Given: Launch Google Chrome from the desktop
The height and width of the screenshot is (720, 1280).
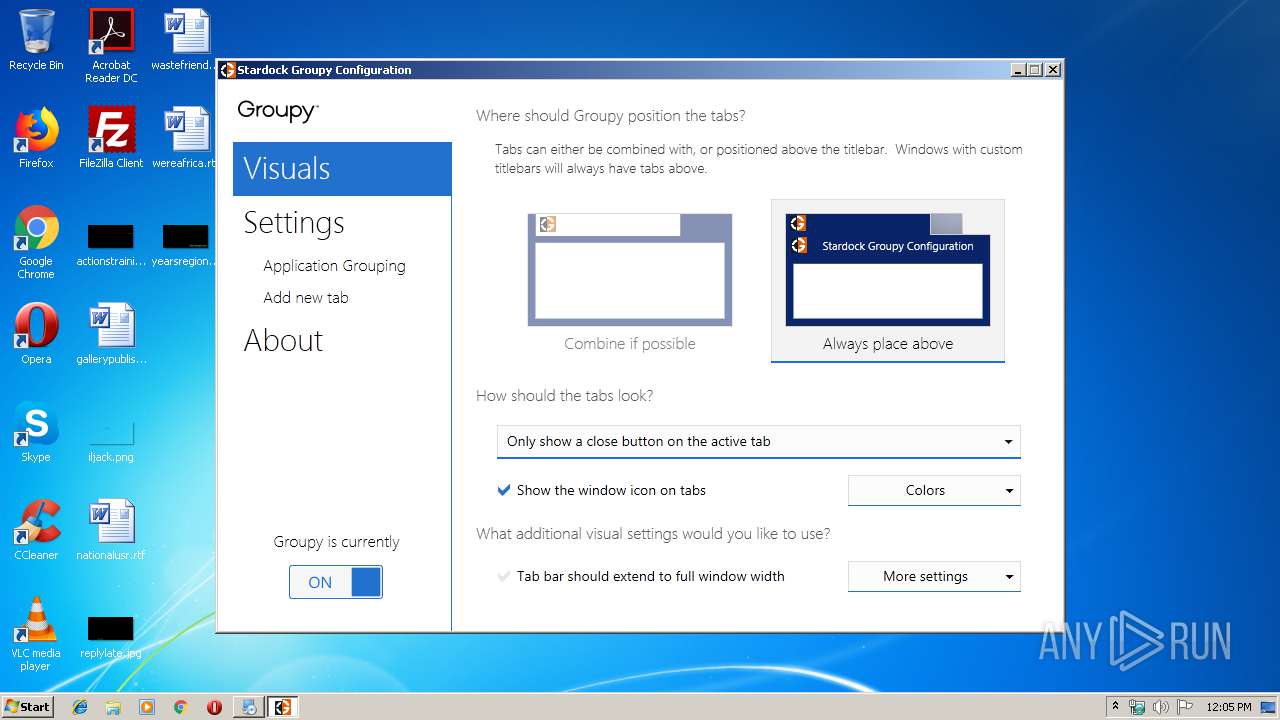Looking at the screenshot, I should (36, 242).
